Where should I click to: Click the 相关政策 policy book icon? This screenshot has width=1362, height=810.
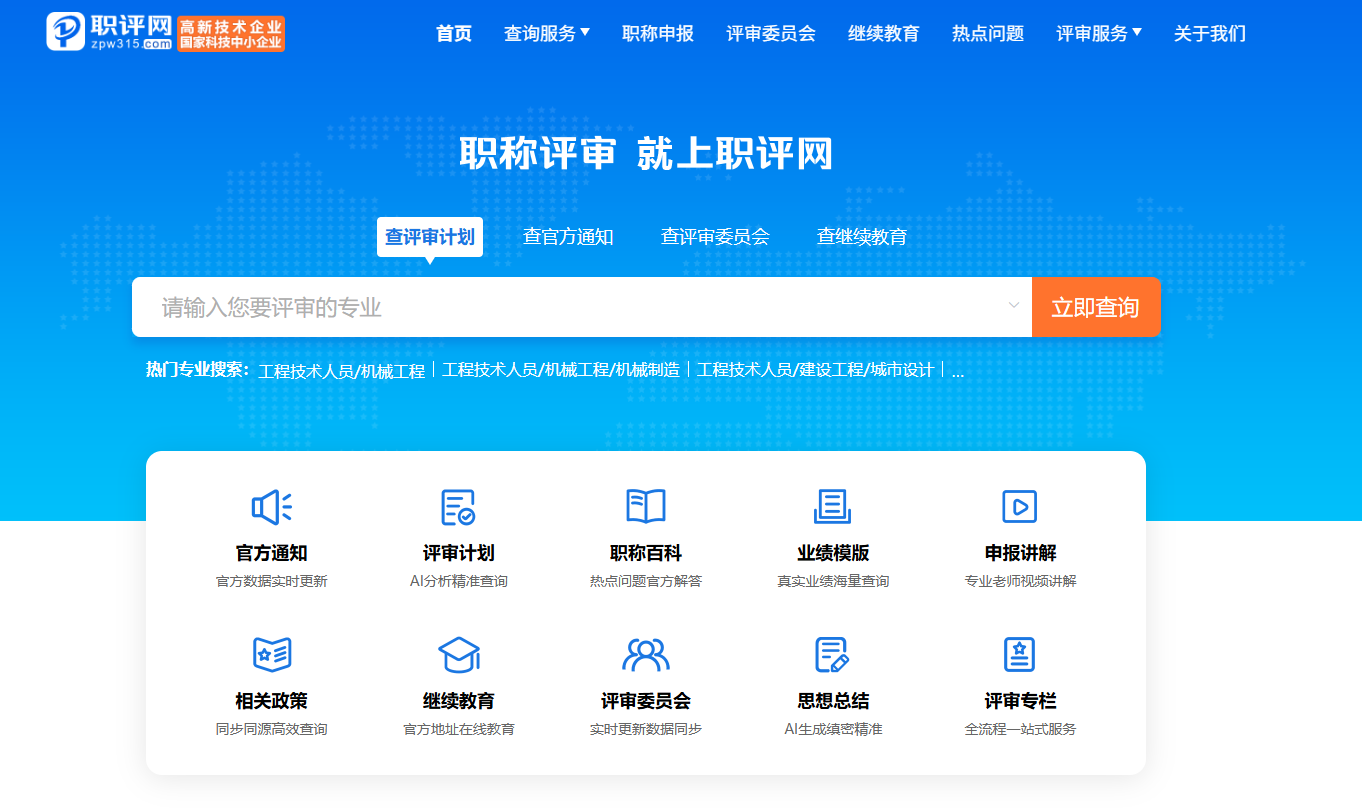[271, 655]
